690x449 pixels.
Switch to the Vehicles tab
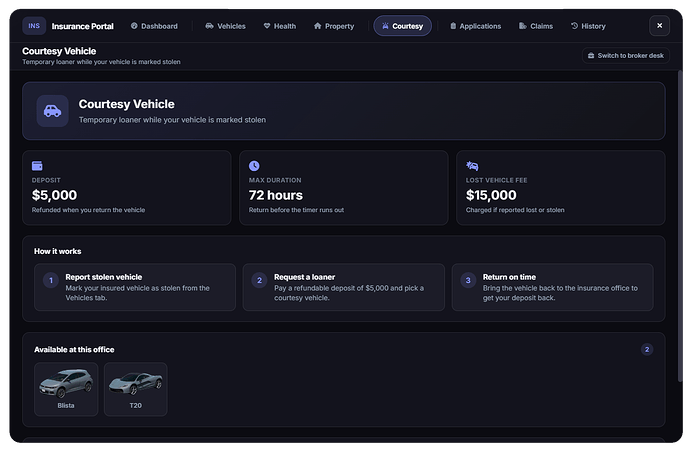click(x=225, y=26)
